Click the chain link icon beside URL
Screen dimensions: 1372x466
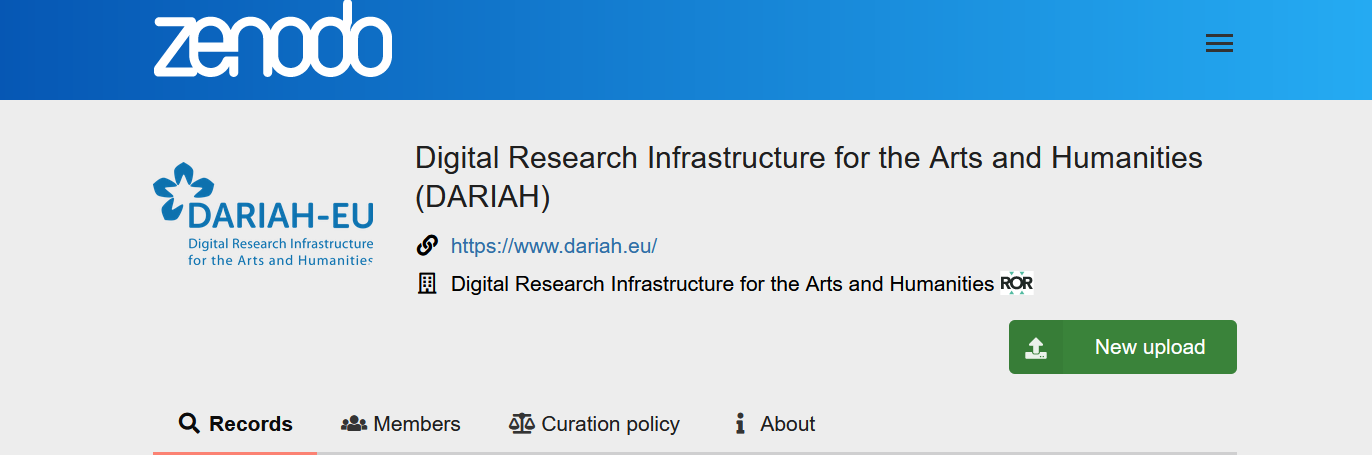point(427,245)
